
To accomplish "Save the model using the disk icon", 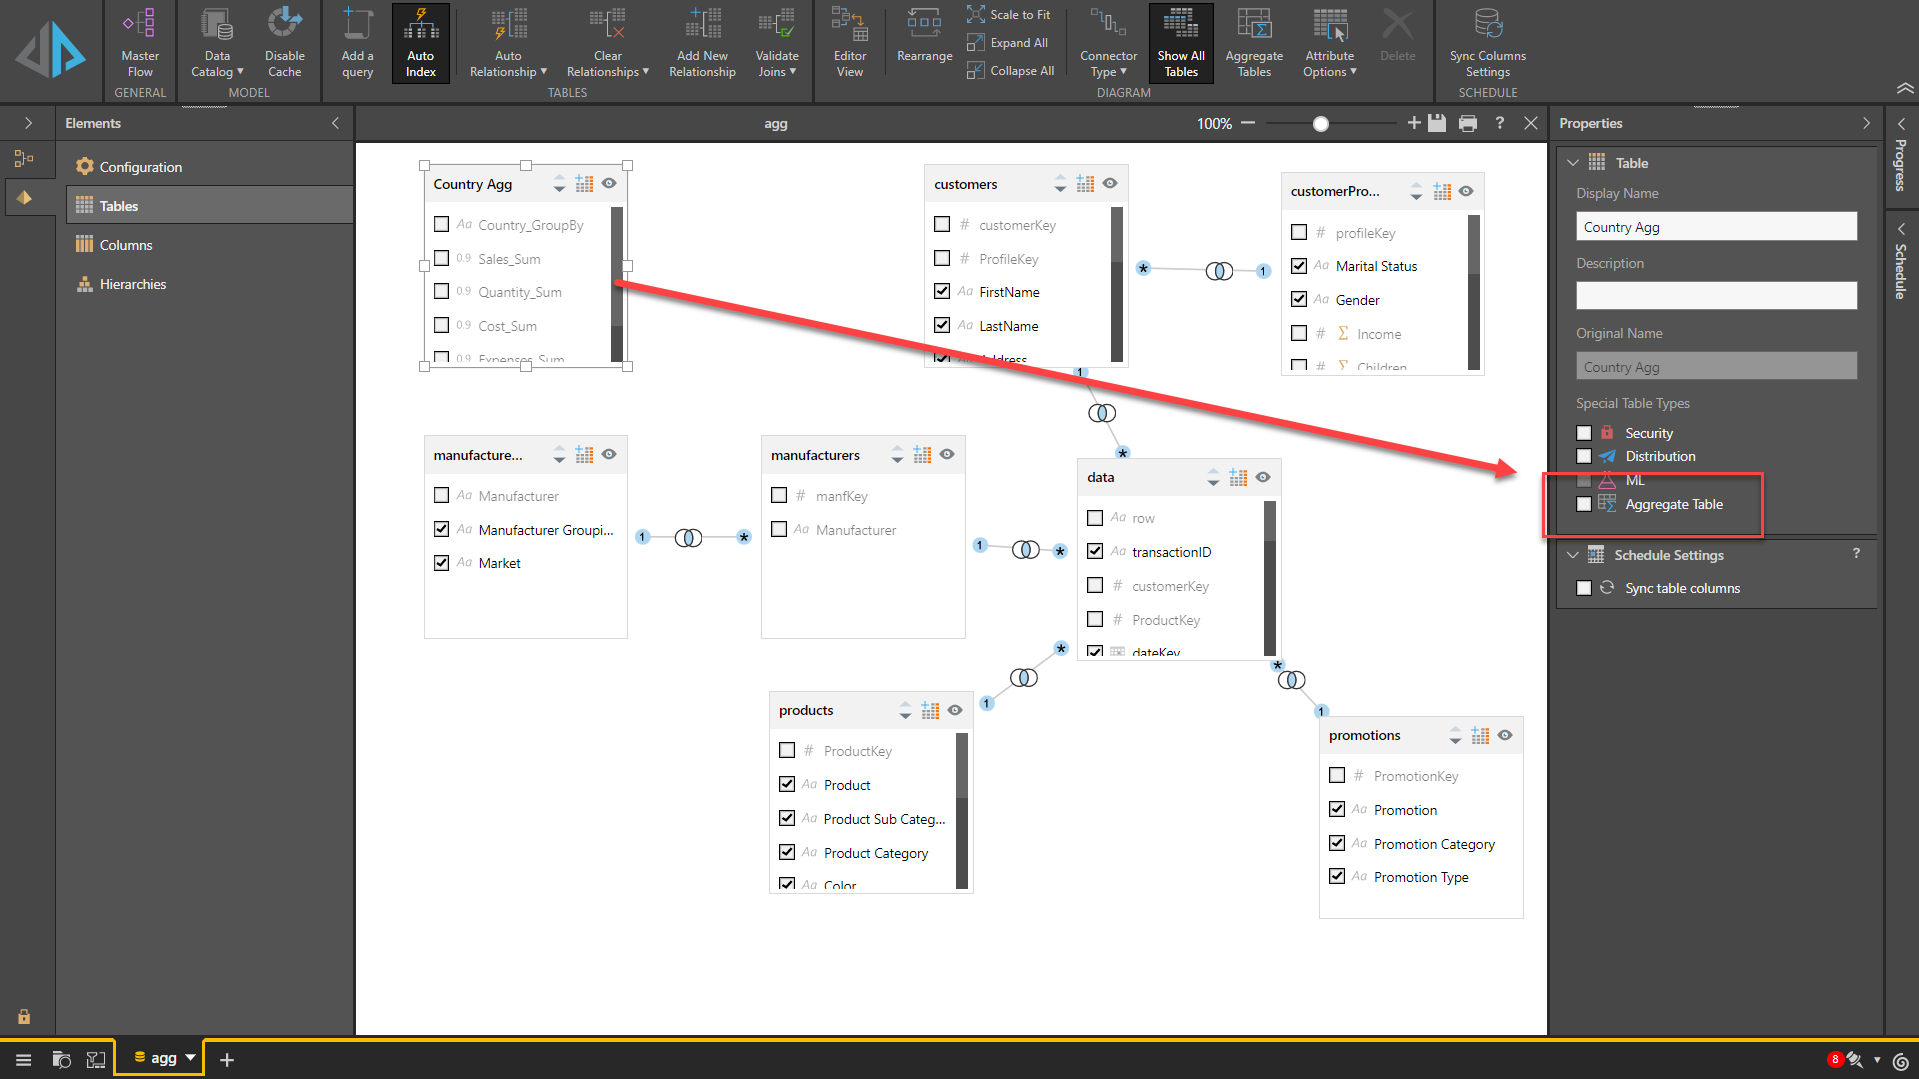I will coord(1437,123).
